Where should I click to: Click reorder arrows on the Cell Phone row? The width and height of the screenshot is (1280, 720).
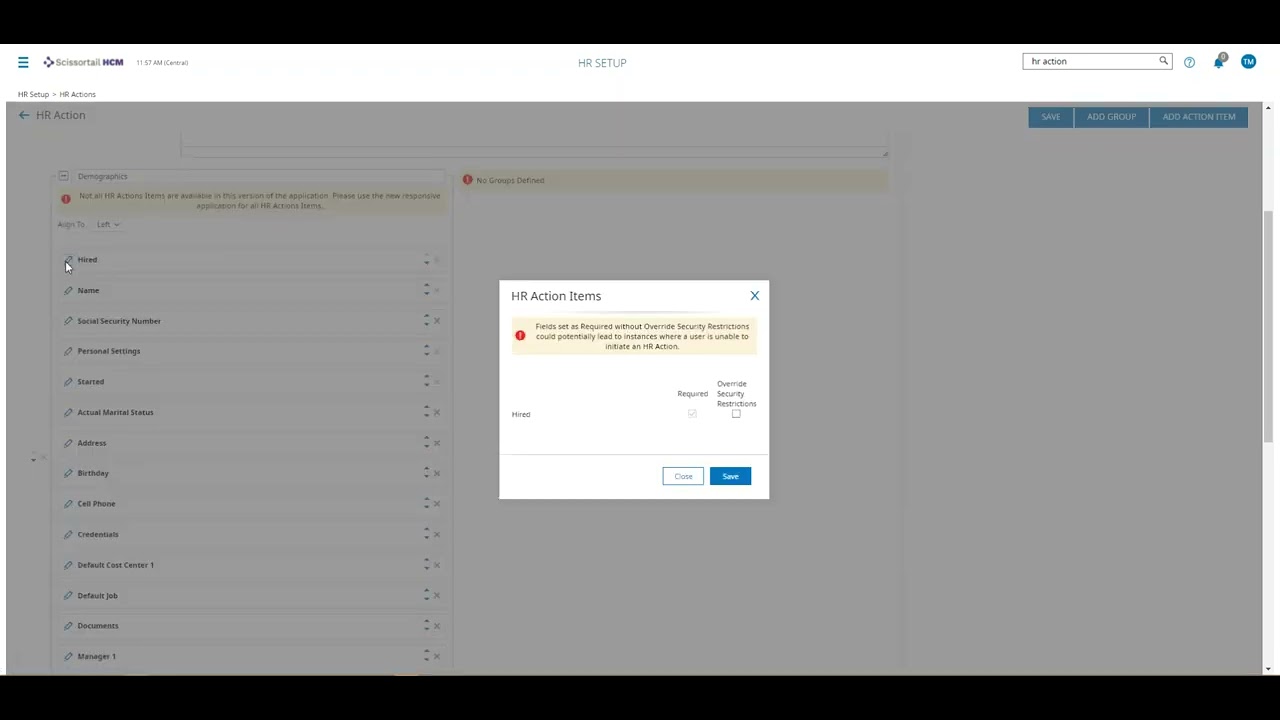coord(426,504)
